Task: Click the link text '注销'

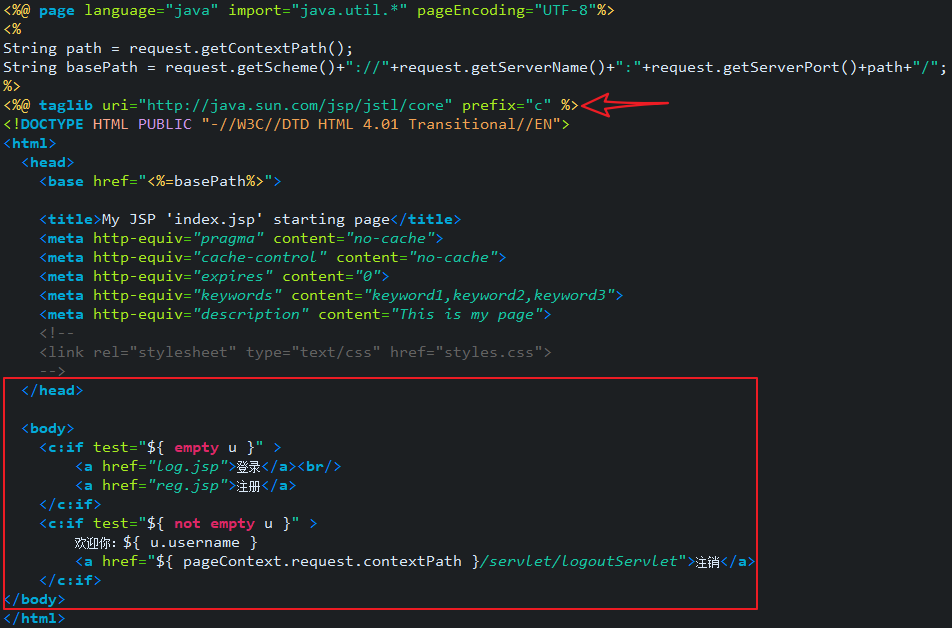Action: tap(707, 562)
